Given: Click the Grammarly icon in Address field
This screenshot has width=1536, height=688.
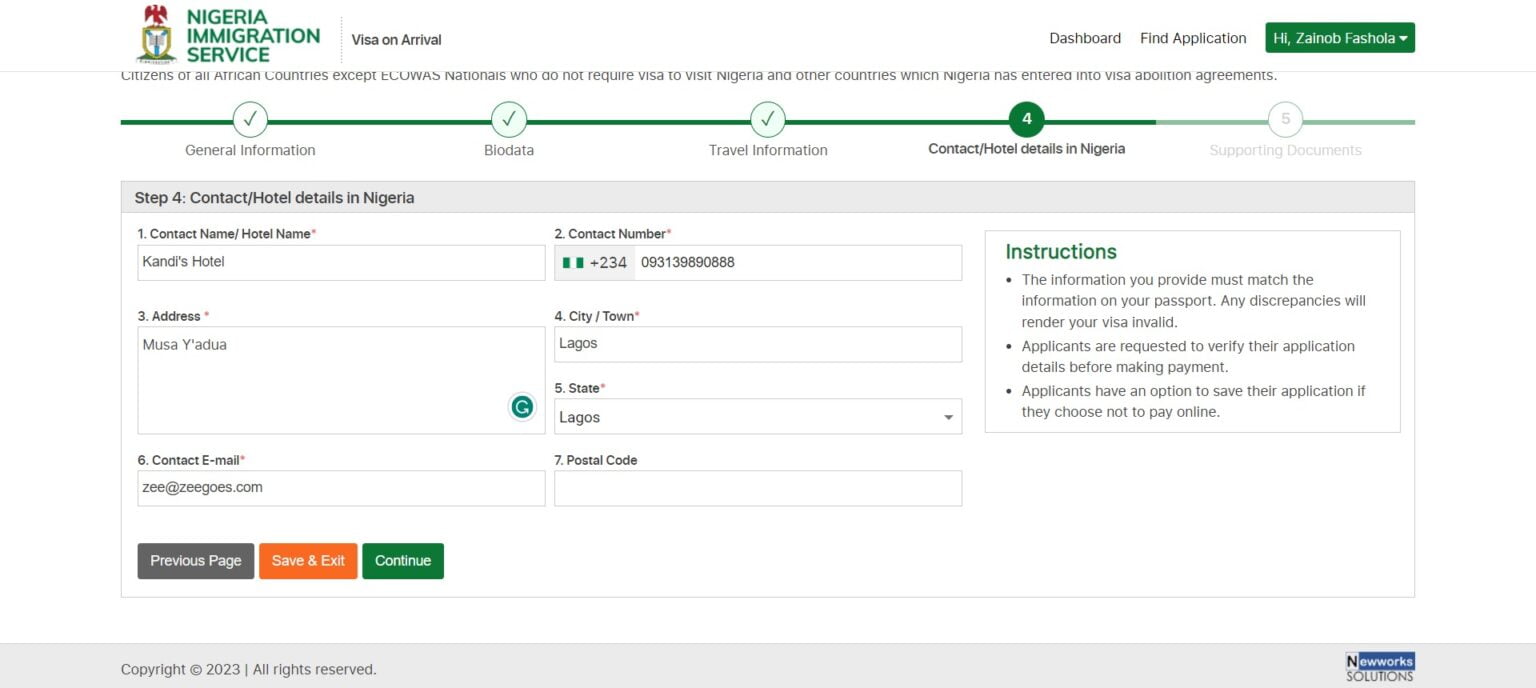Looking at the screenshot, I should tap(522, 406).
